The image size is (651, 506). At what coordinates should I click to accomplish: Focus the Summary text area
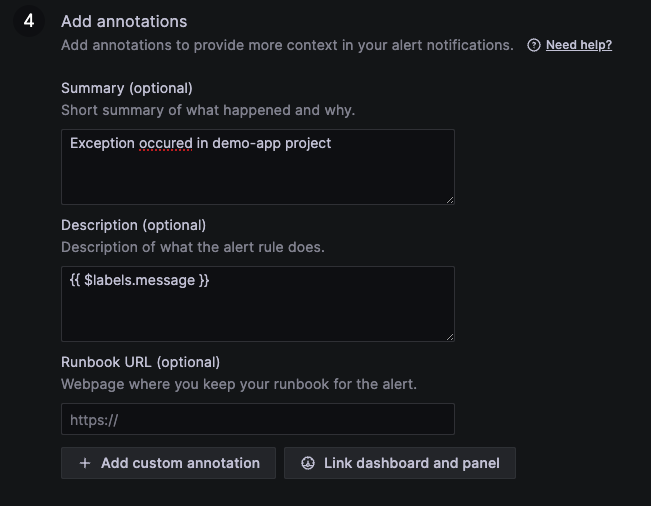click(x=257, y=175)
